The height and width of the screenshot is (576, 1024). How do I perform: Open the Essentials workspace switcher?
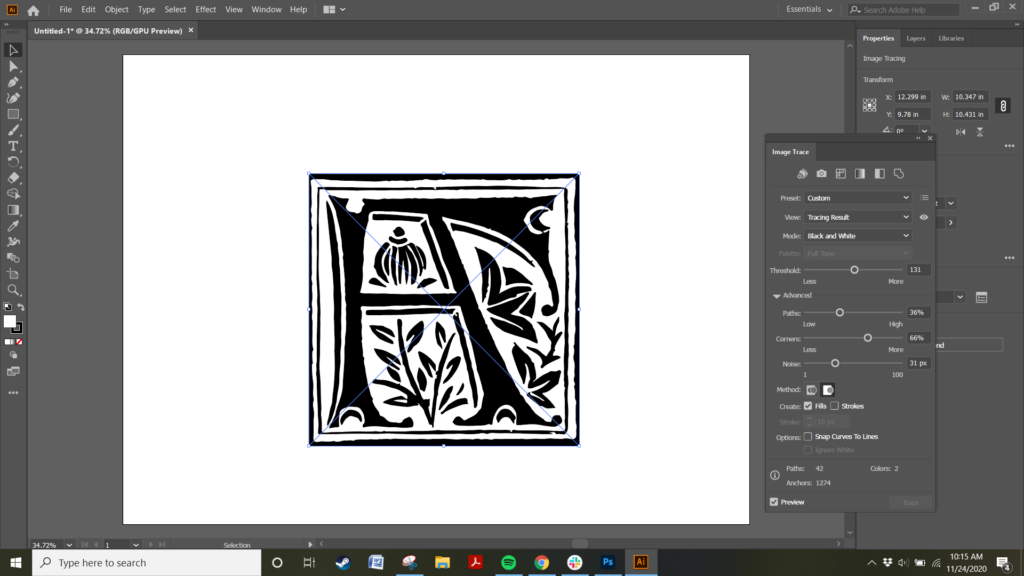pos(809,9)
